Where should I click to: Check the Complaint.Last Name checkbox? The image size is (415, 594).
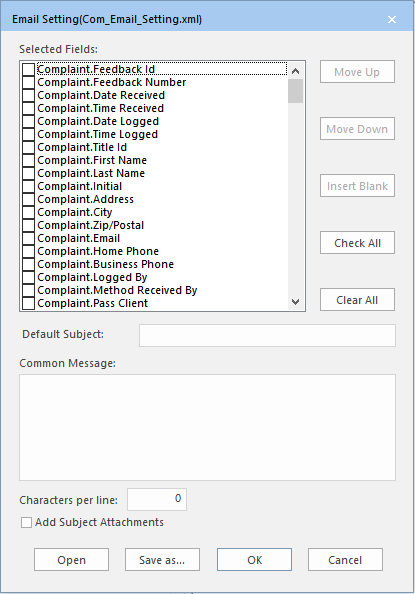coord(28,174)
